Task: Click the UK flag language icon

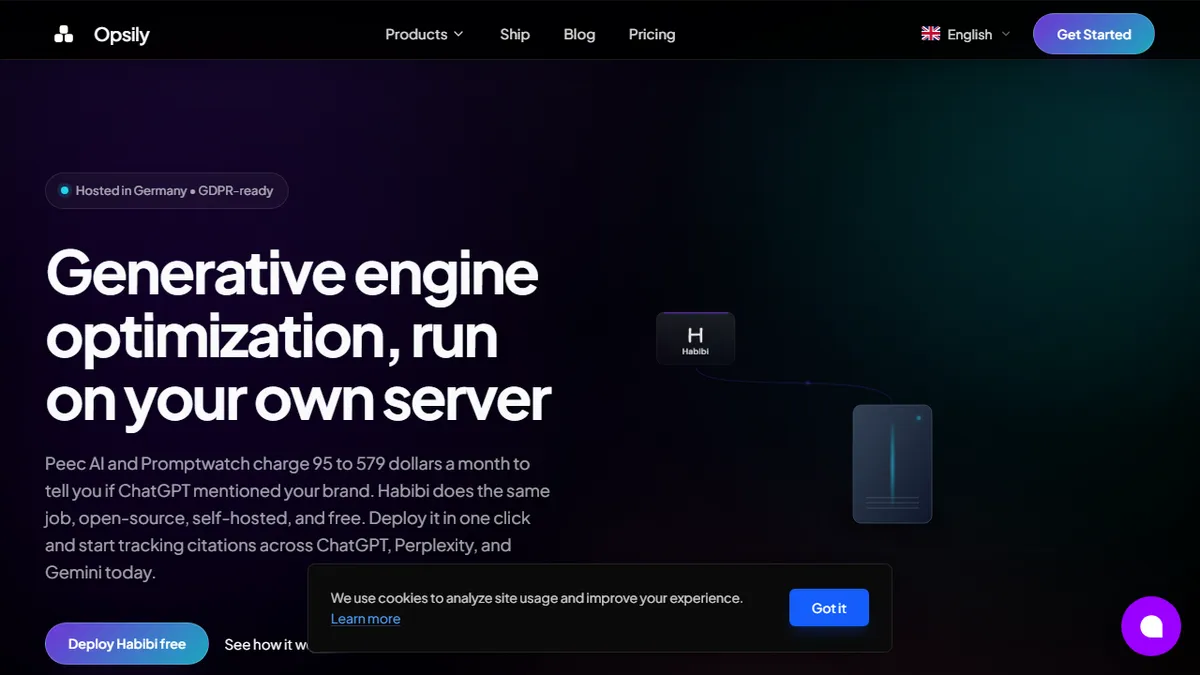Action: pyautogui.click(x=931, y=34)
